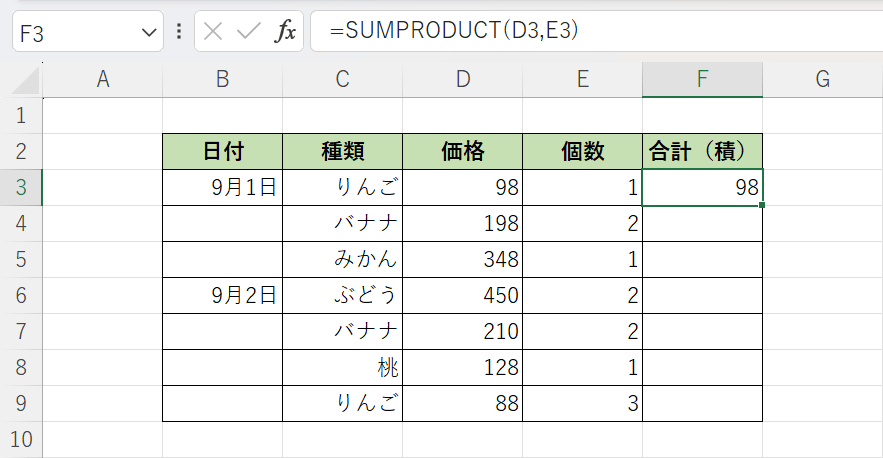Click the Cancel X formula icon
The image size is (883, 458).
pyautogui.click(x=213, y=32)
